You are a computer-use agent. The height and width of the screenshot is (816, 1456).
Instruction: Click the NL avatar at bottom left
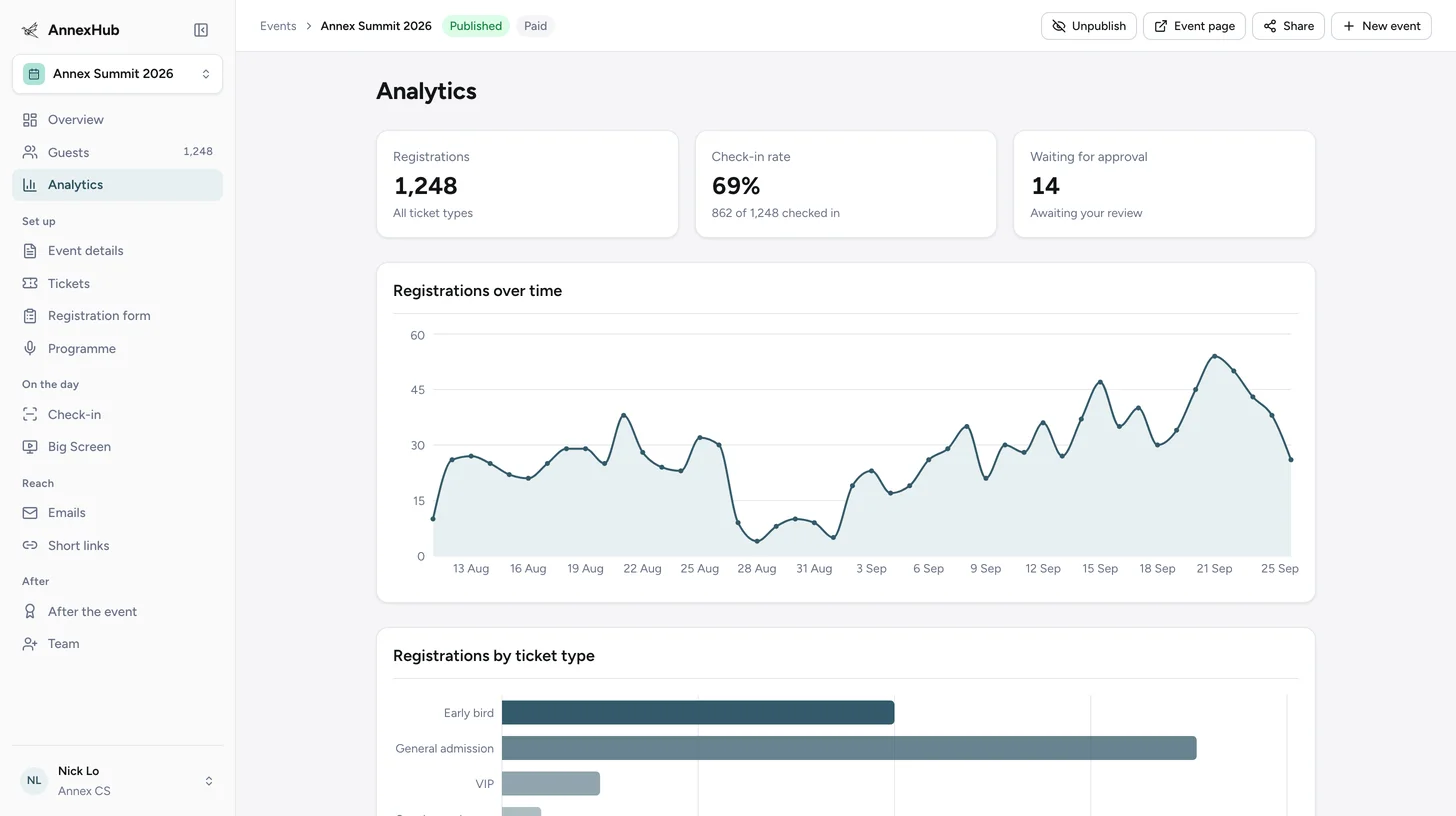pyautogui.click(x=34, y=781)
